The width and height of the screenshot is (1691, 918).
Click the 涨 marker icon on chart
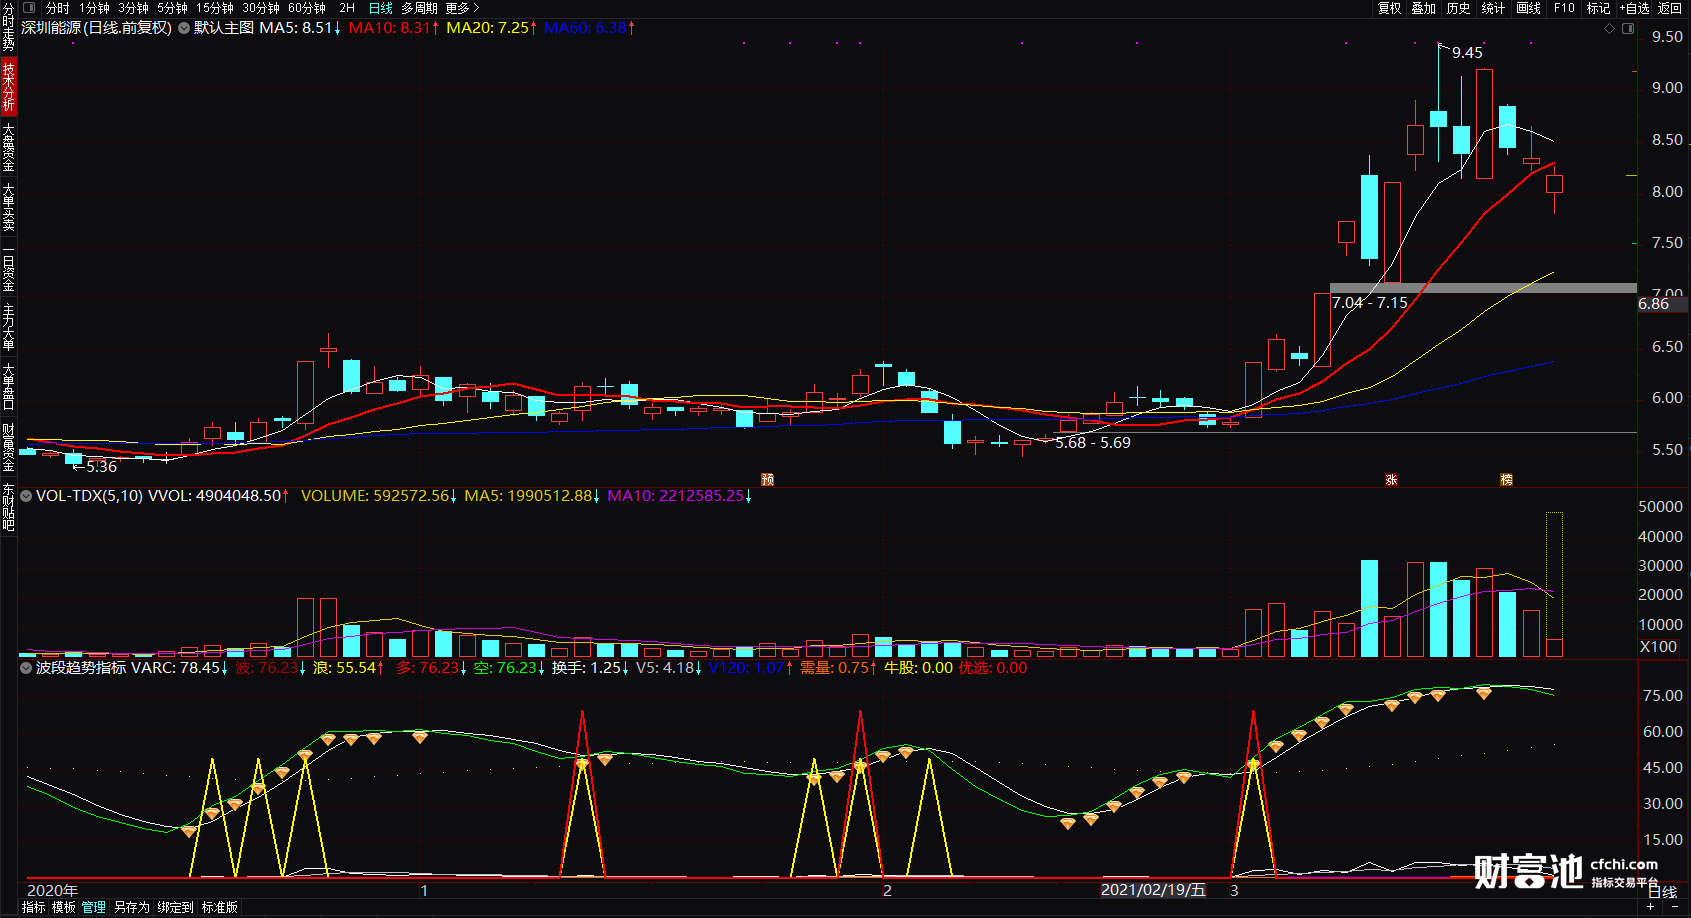coord(1391,480)
